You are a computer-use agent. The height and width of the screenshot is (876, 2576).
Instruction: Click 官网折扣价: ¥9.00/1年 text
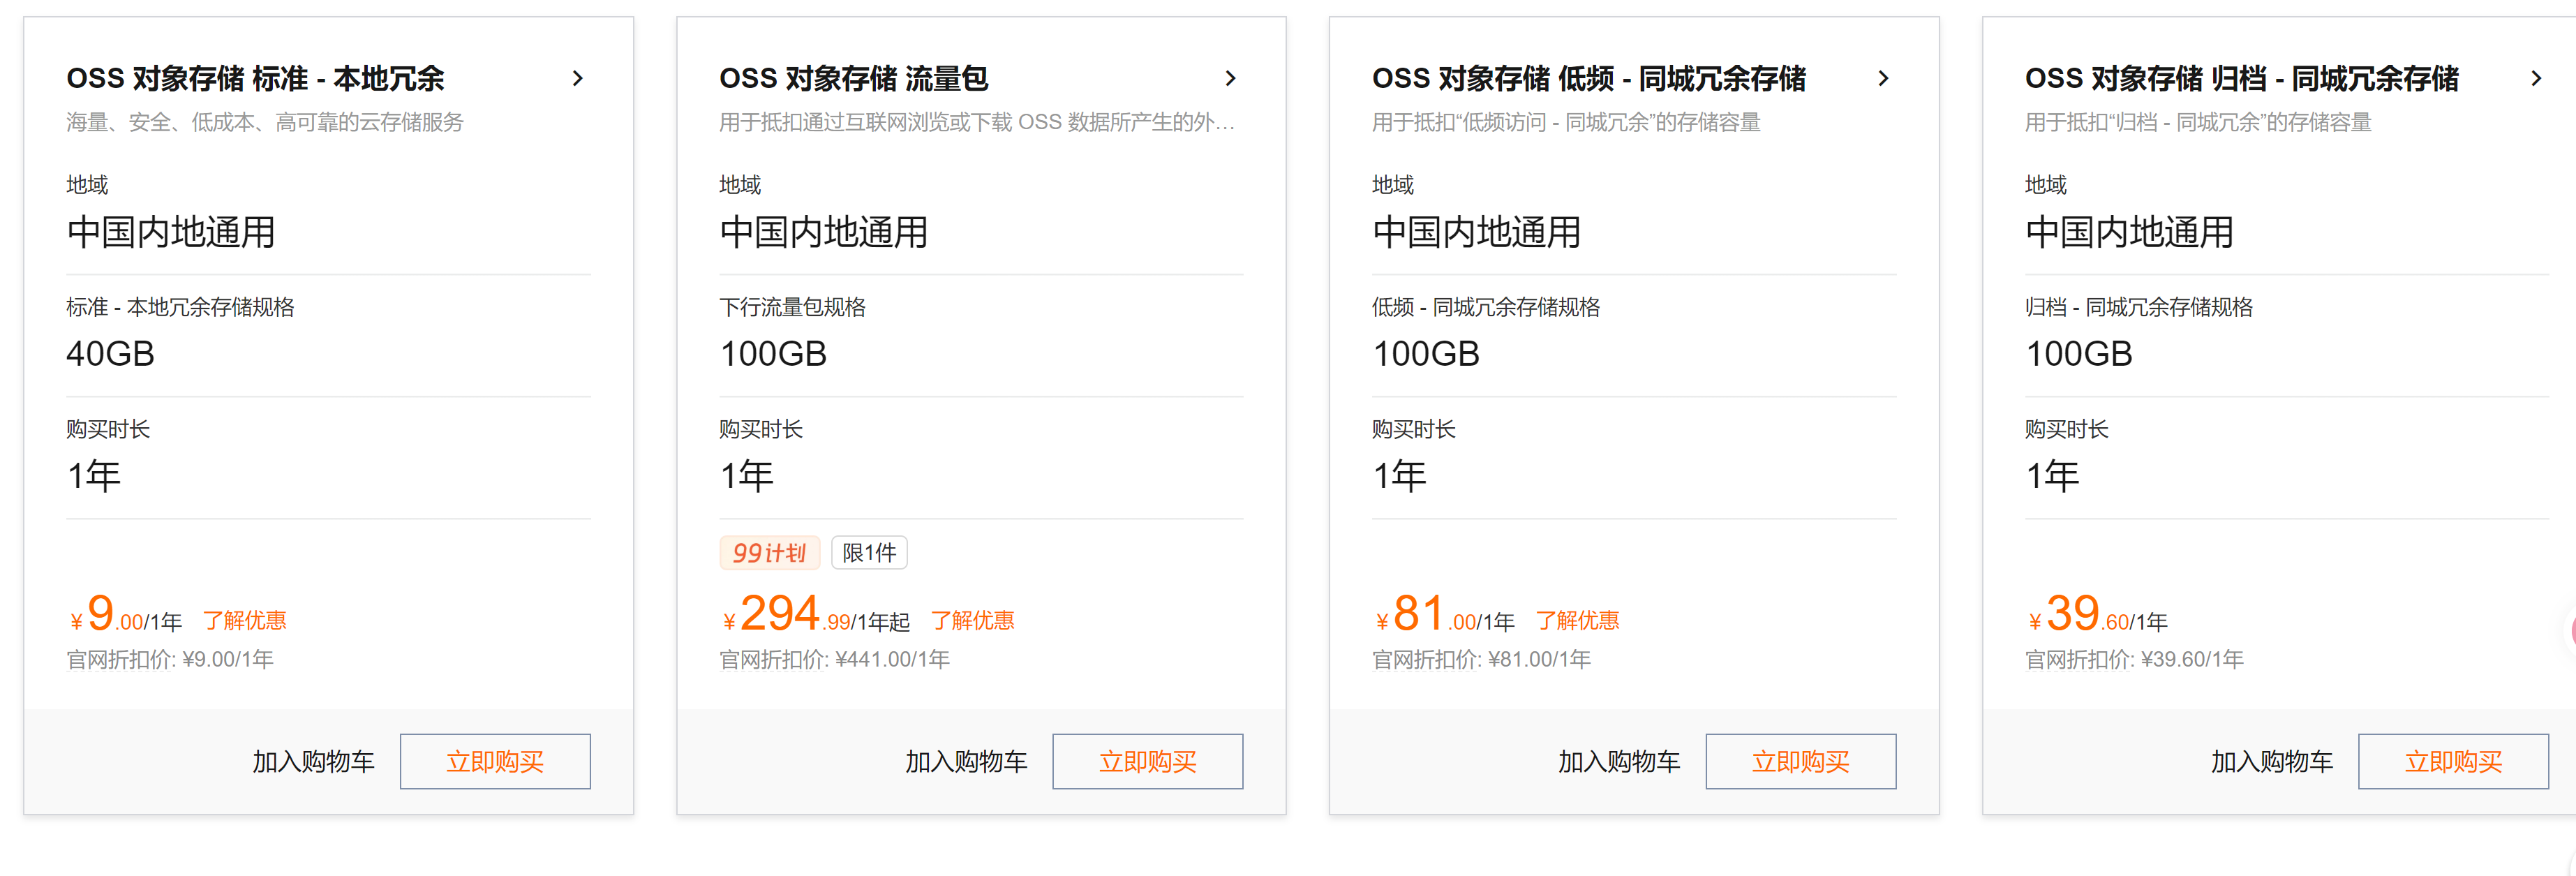point(170,659)
